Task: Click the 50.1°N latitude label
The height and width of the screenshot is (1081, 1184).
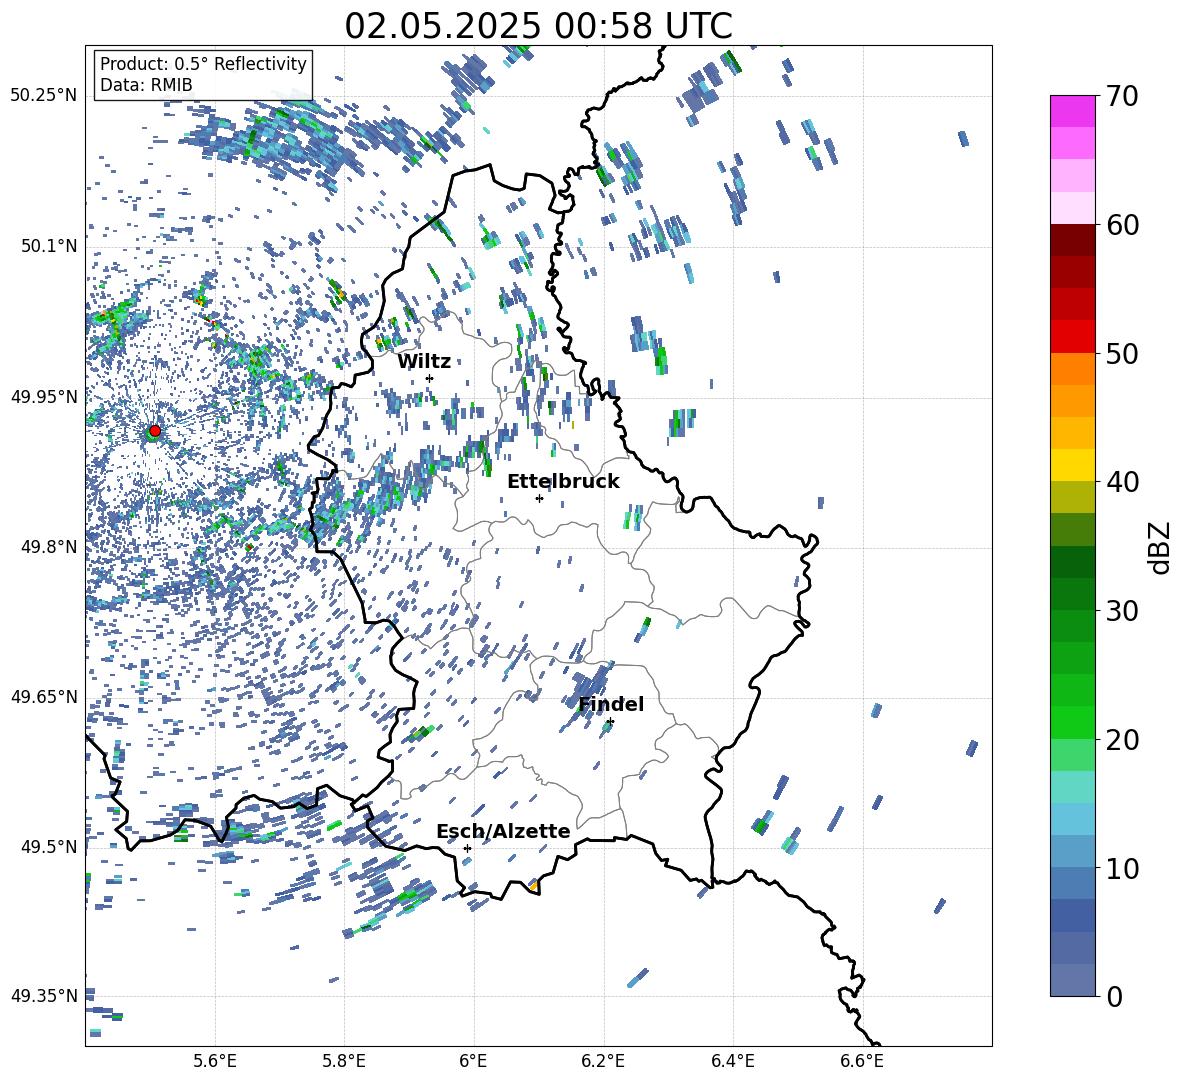Action: (x=49, y=246)
